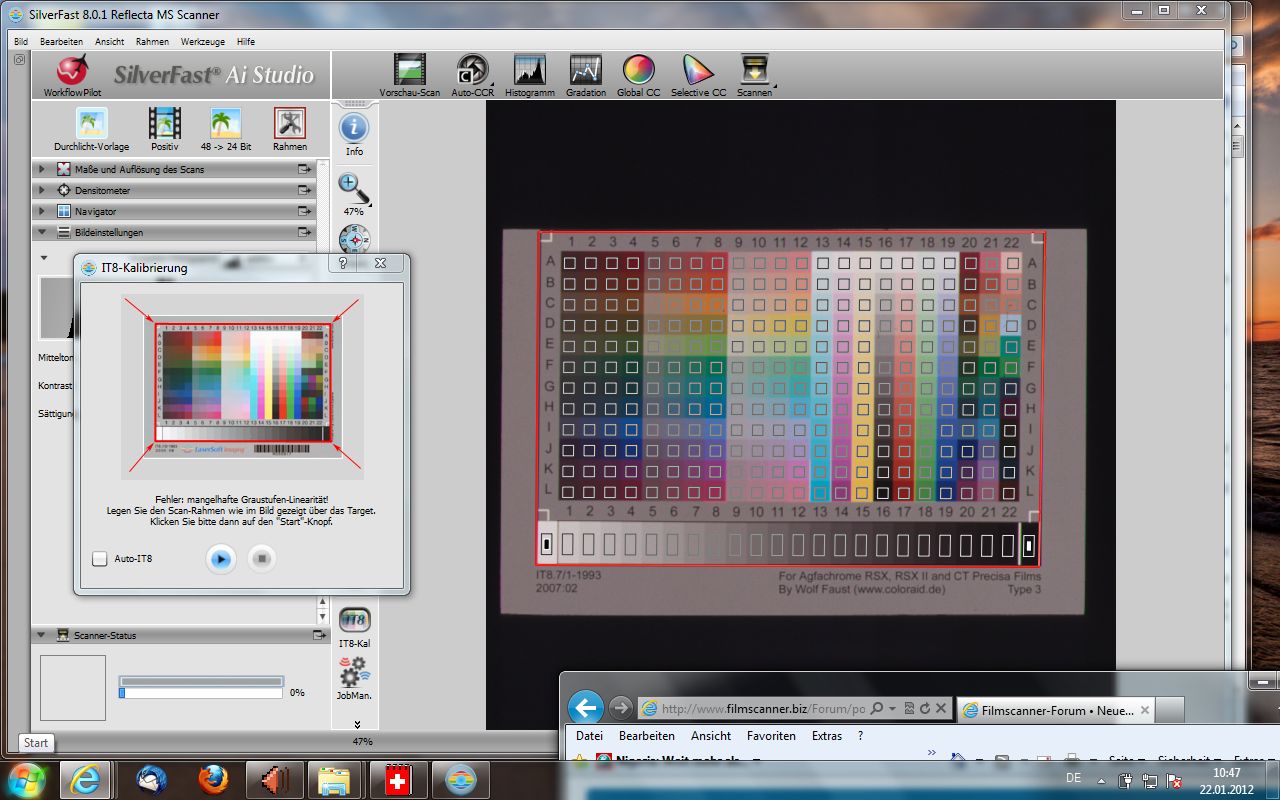Open Datei menu in Internet Explorer

(x=589, y=736)
